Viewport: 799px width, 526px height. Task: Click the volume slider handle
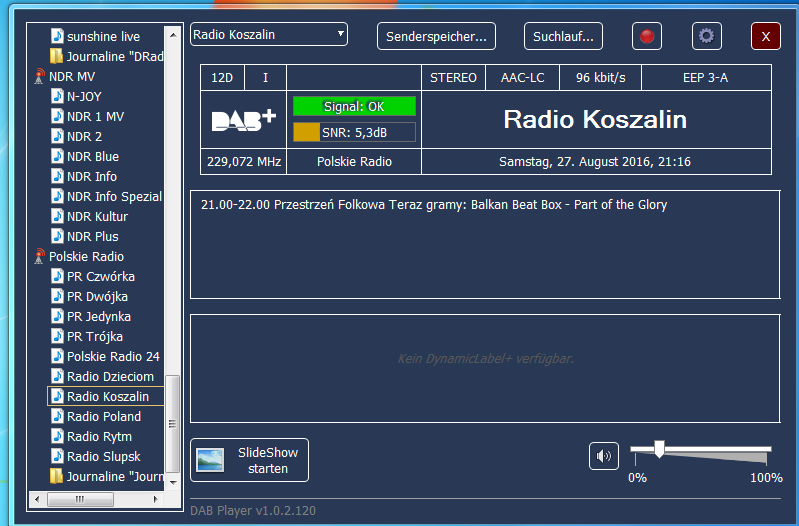tap(658, 449)
